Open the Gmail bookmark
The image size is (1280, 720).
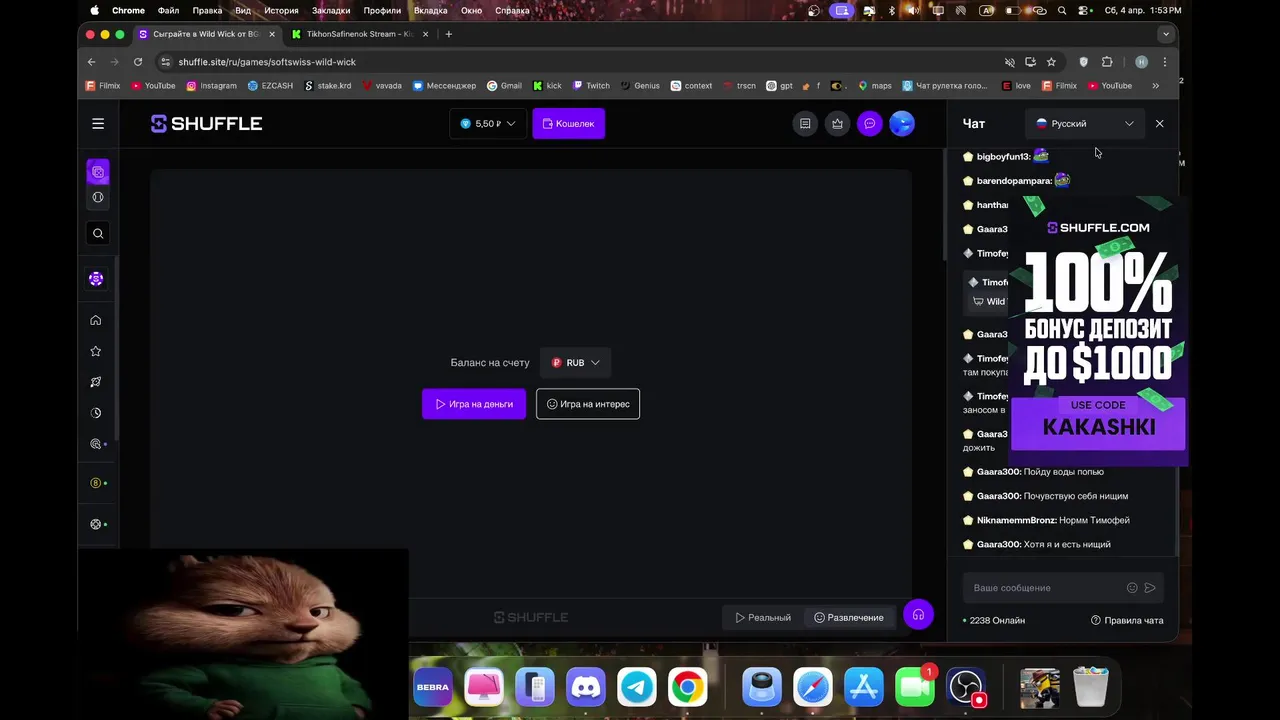(x=504, y=86)
